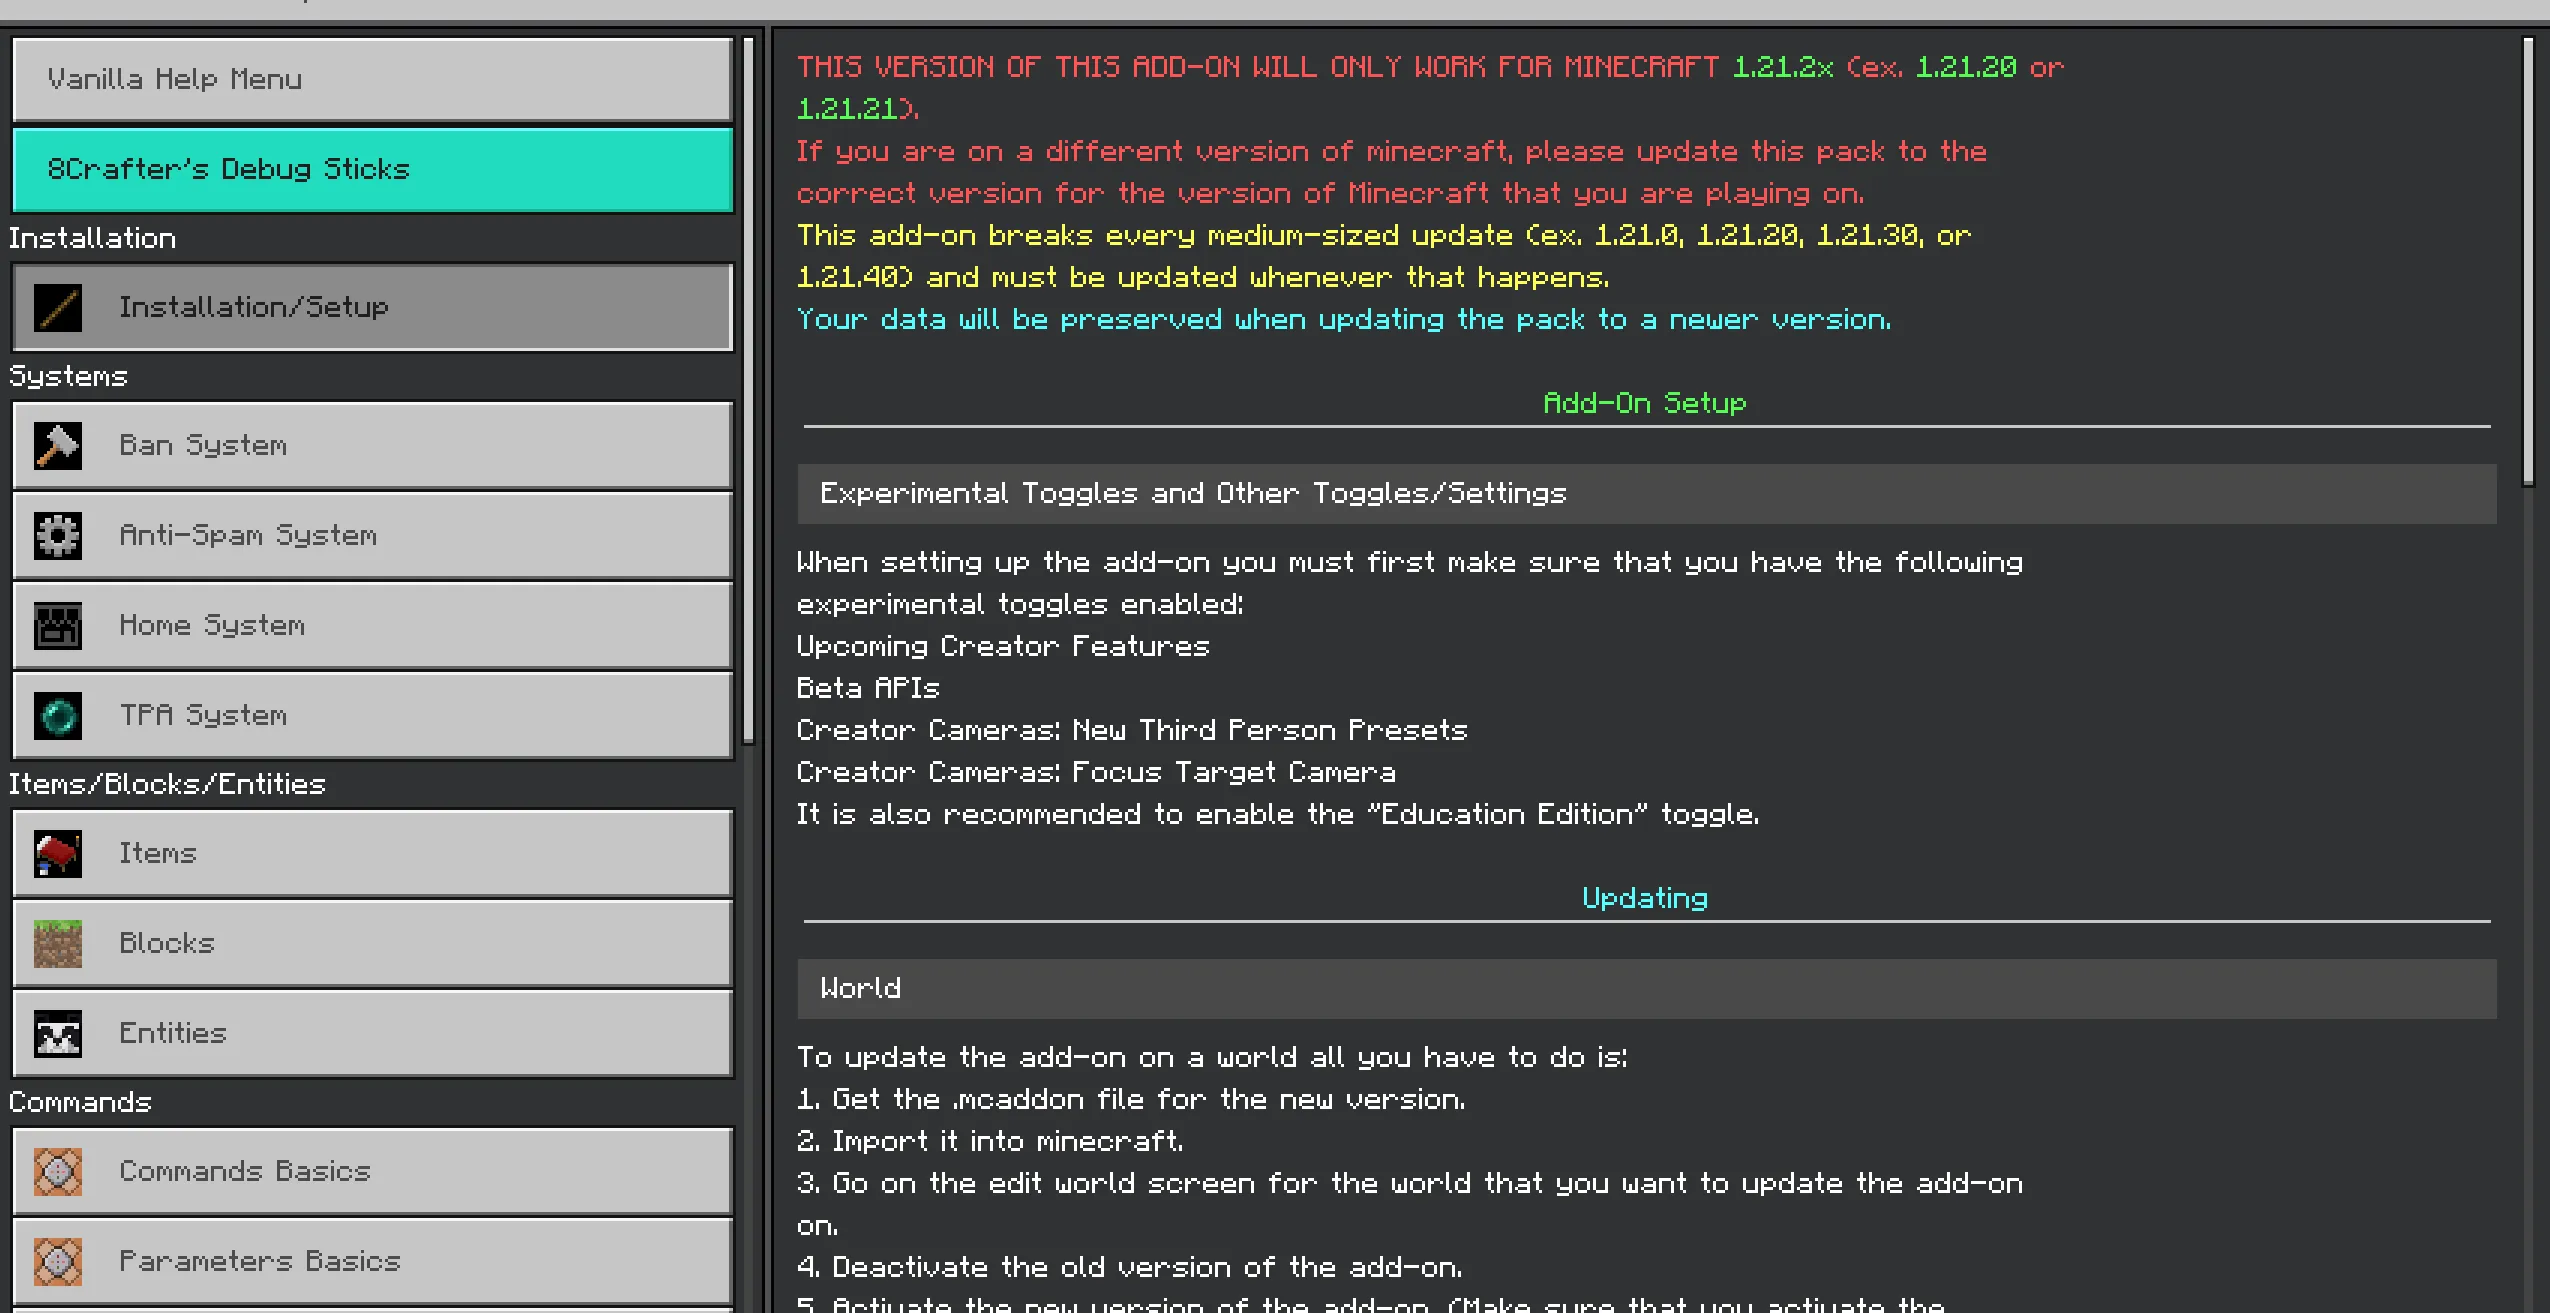2550x1313 pixels.
Task: Click the Systems category label
Action: (68, 377)
